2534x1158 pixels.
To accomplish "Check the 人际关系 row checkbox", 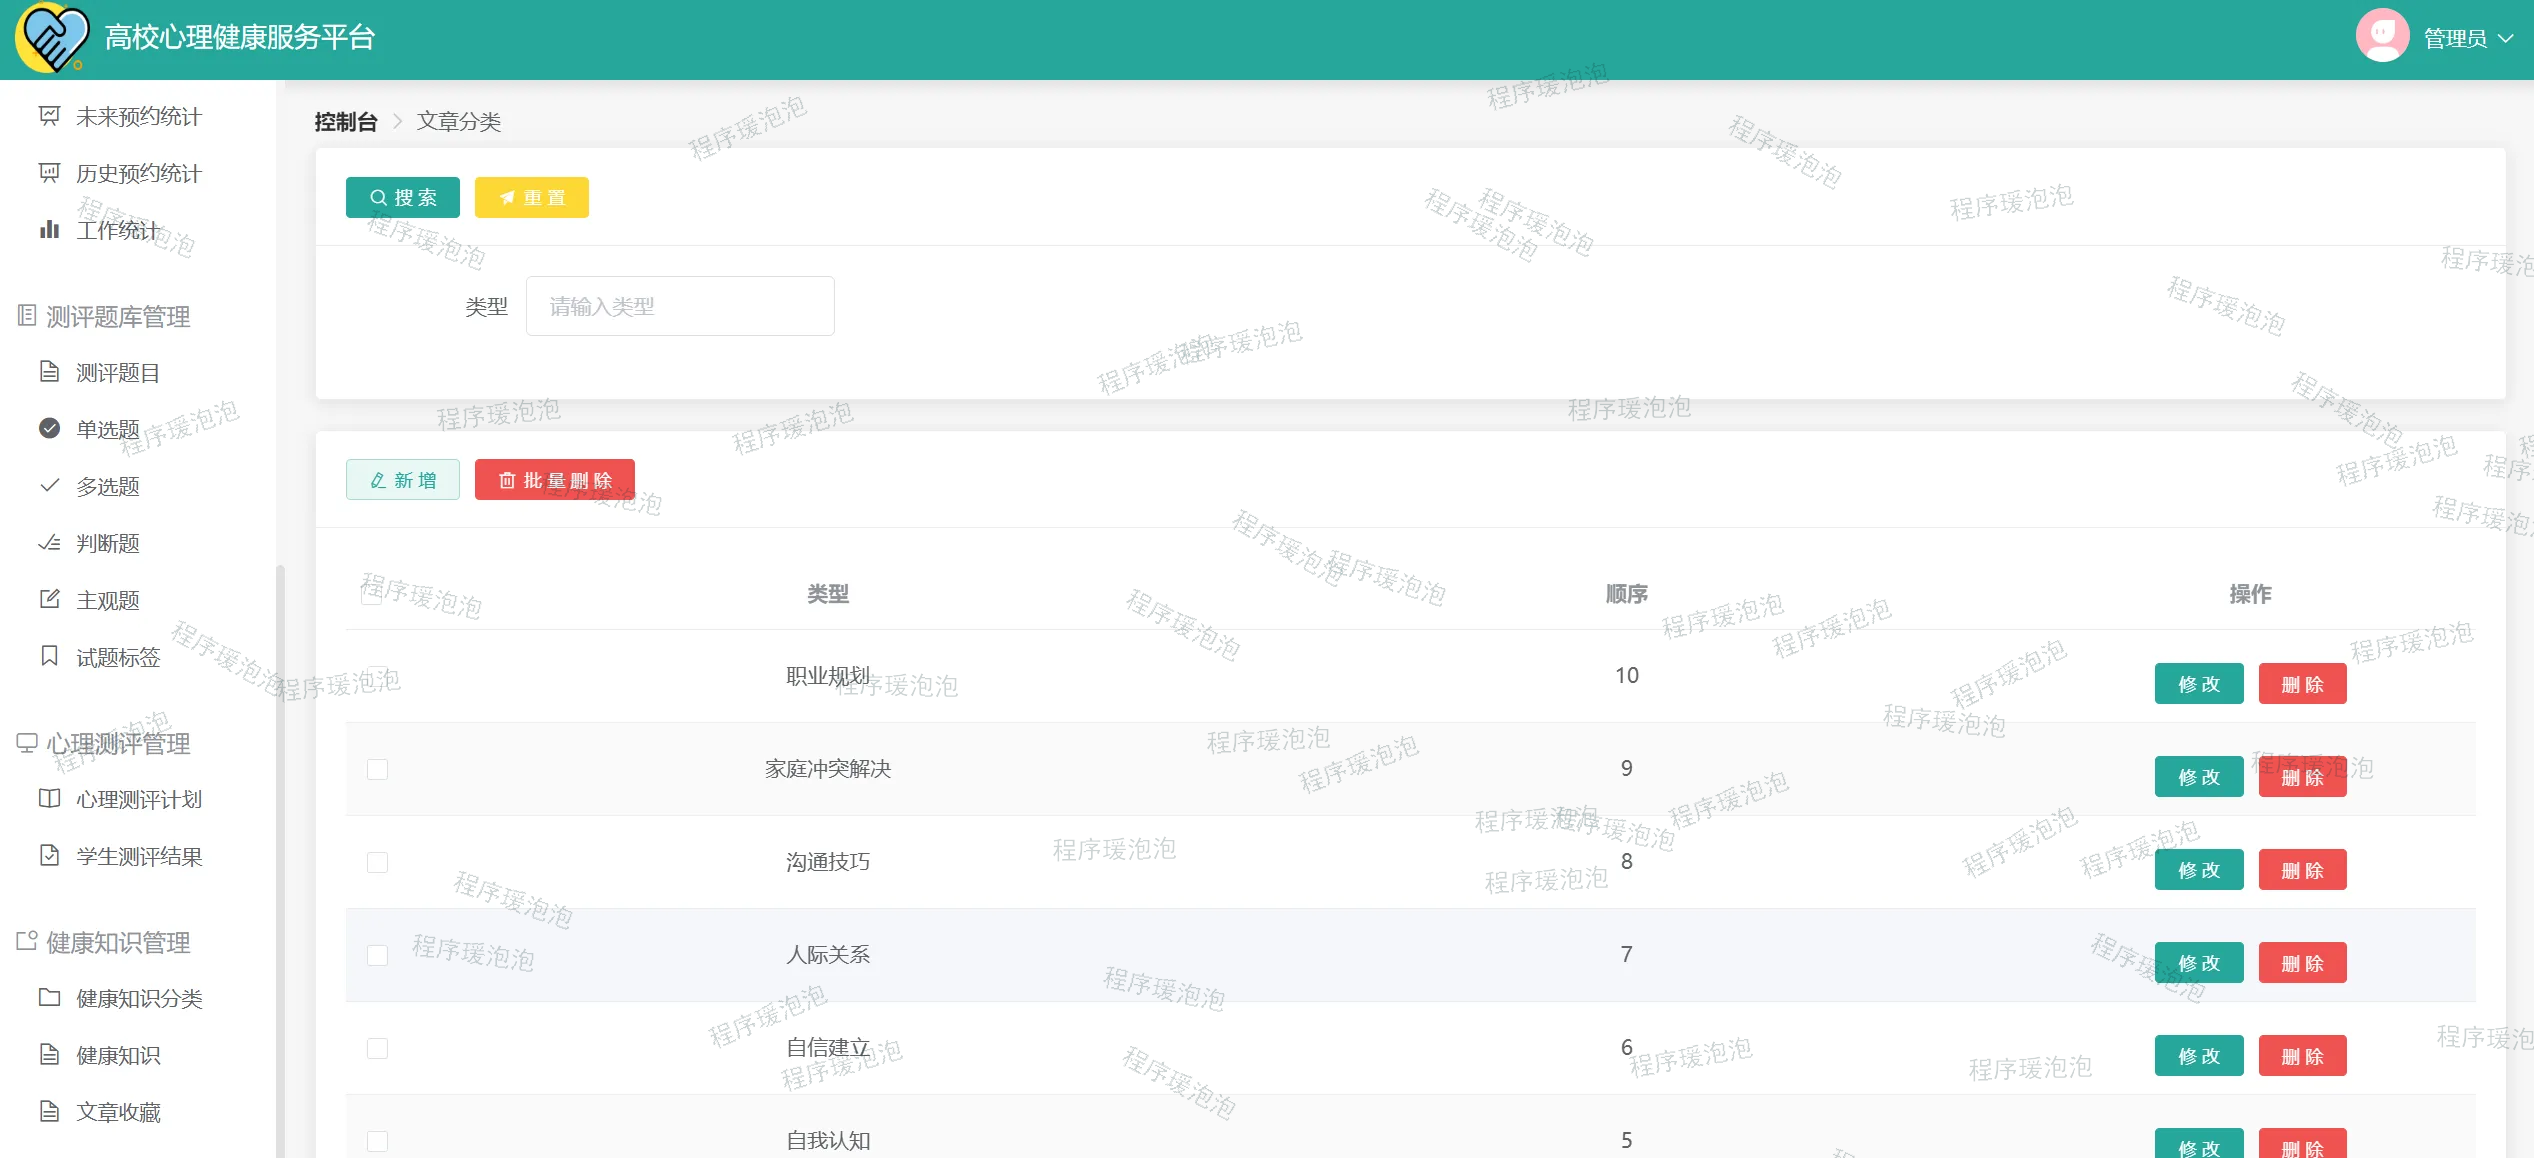I will [x=377, y=955].
